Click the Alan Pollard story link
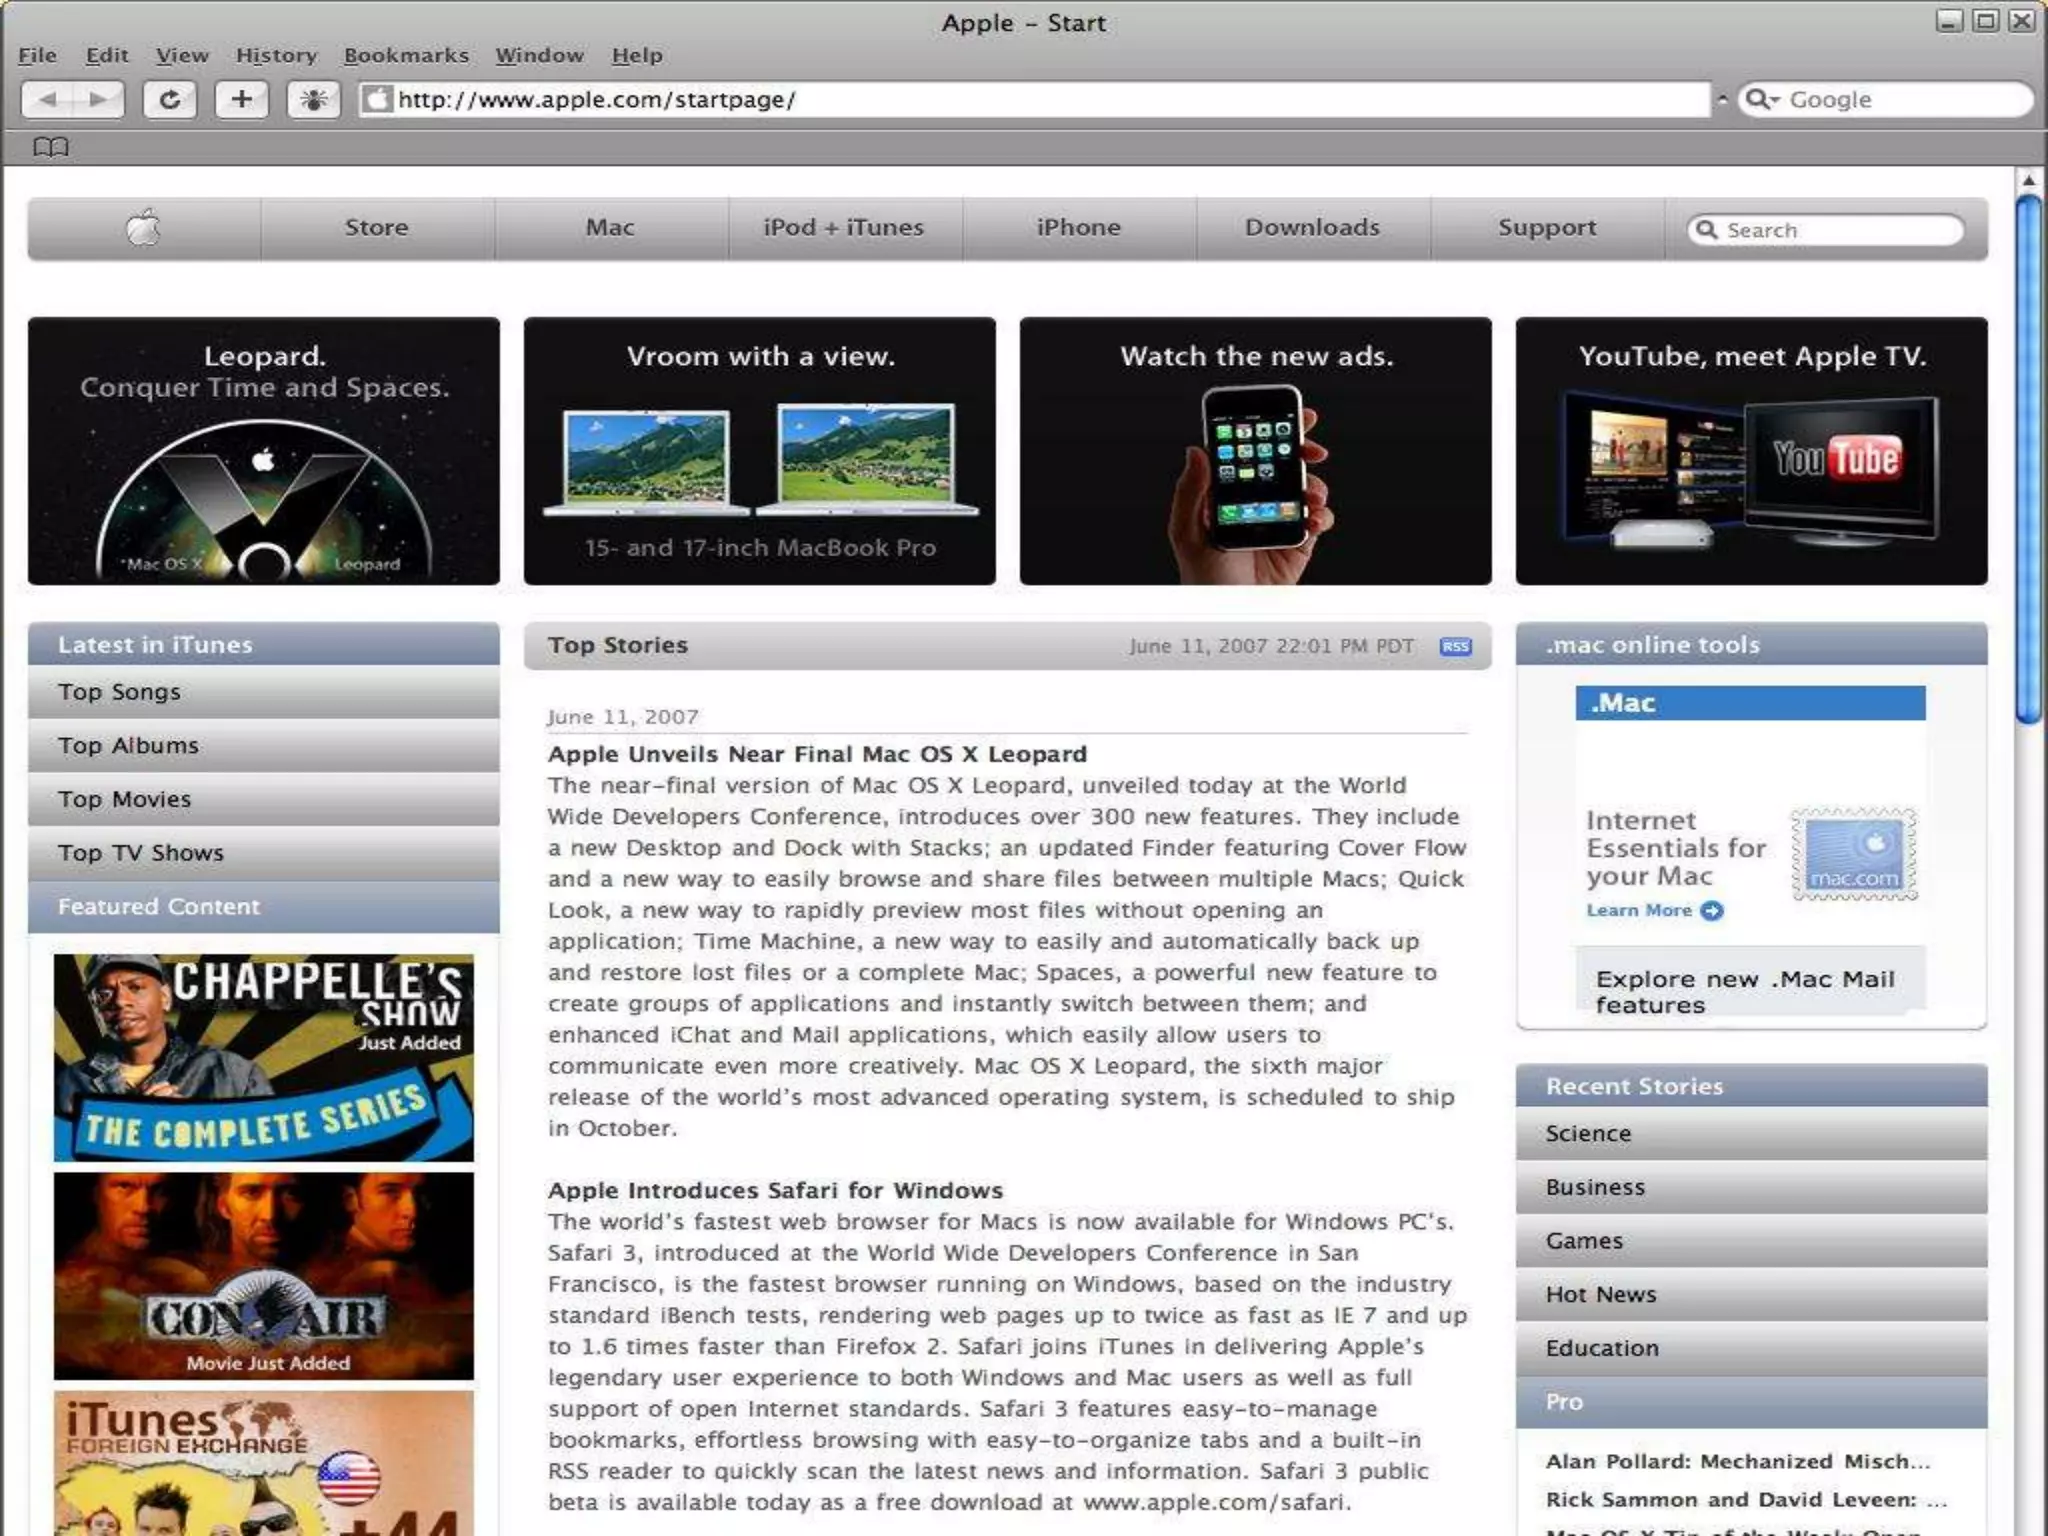This screenshot has width=2048, height=1536. tap(1737, 1461)
